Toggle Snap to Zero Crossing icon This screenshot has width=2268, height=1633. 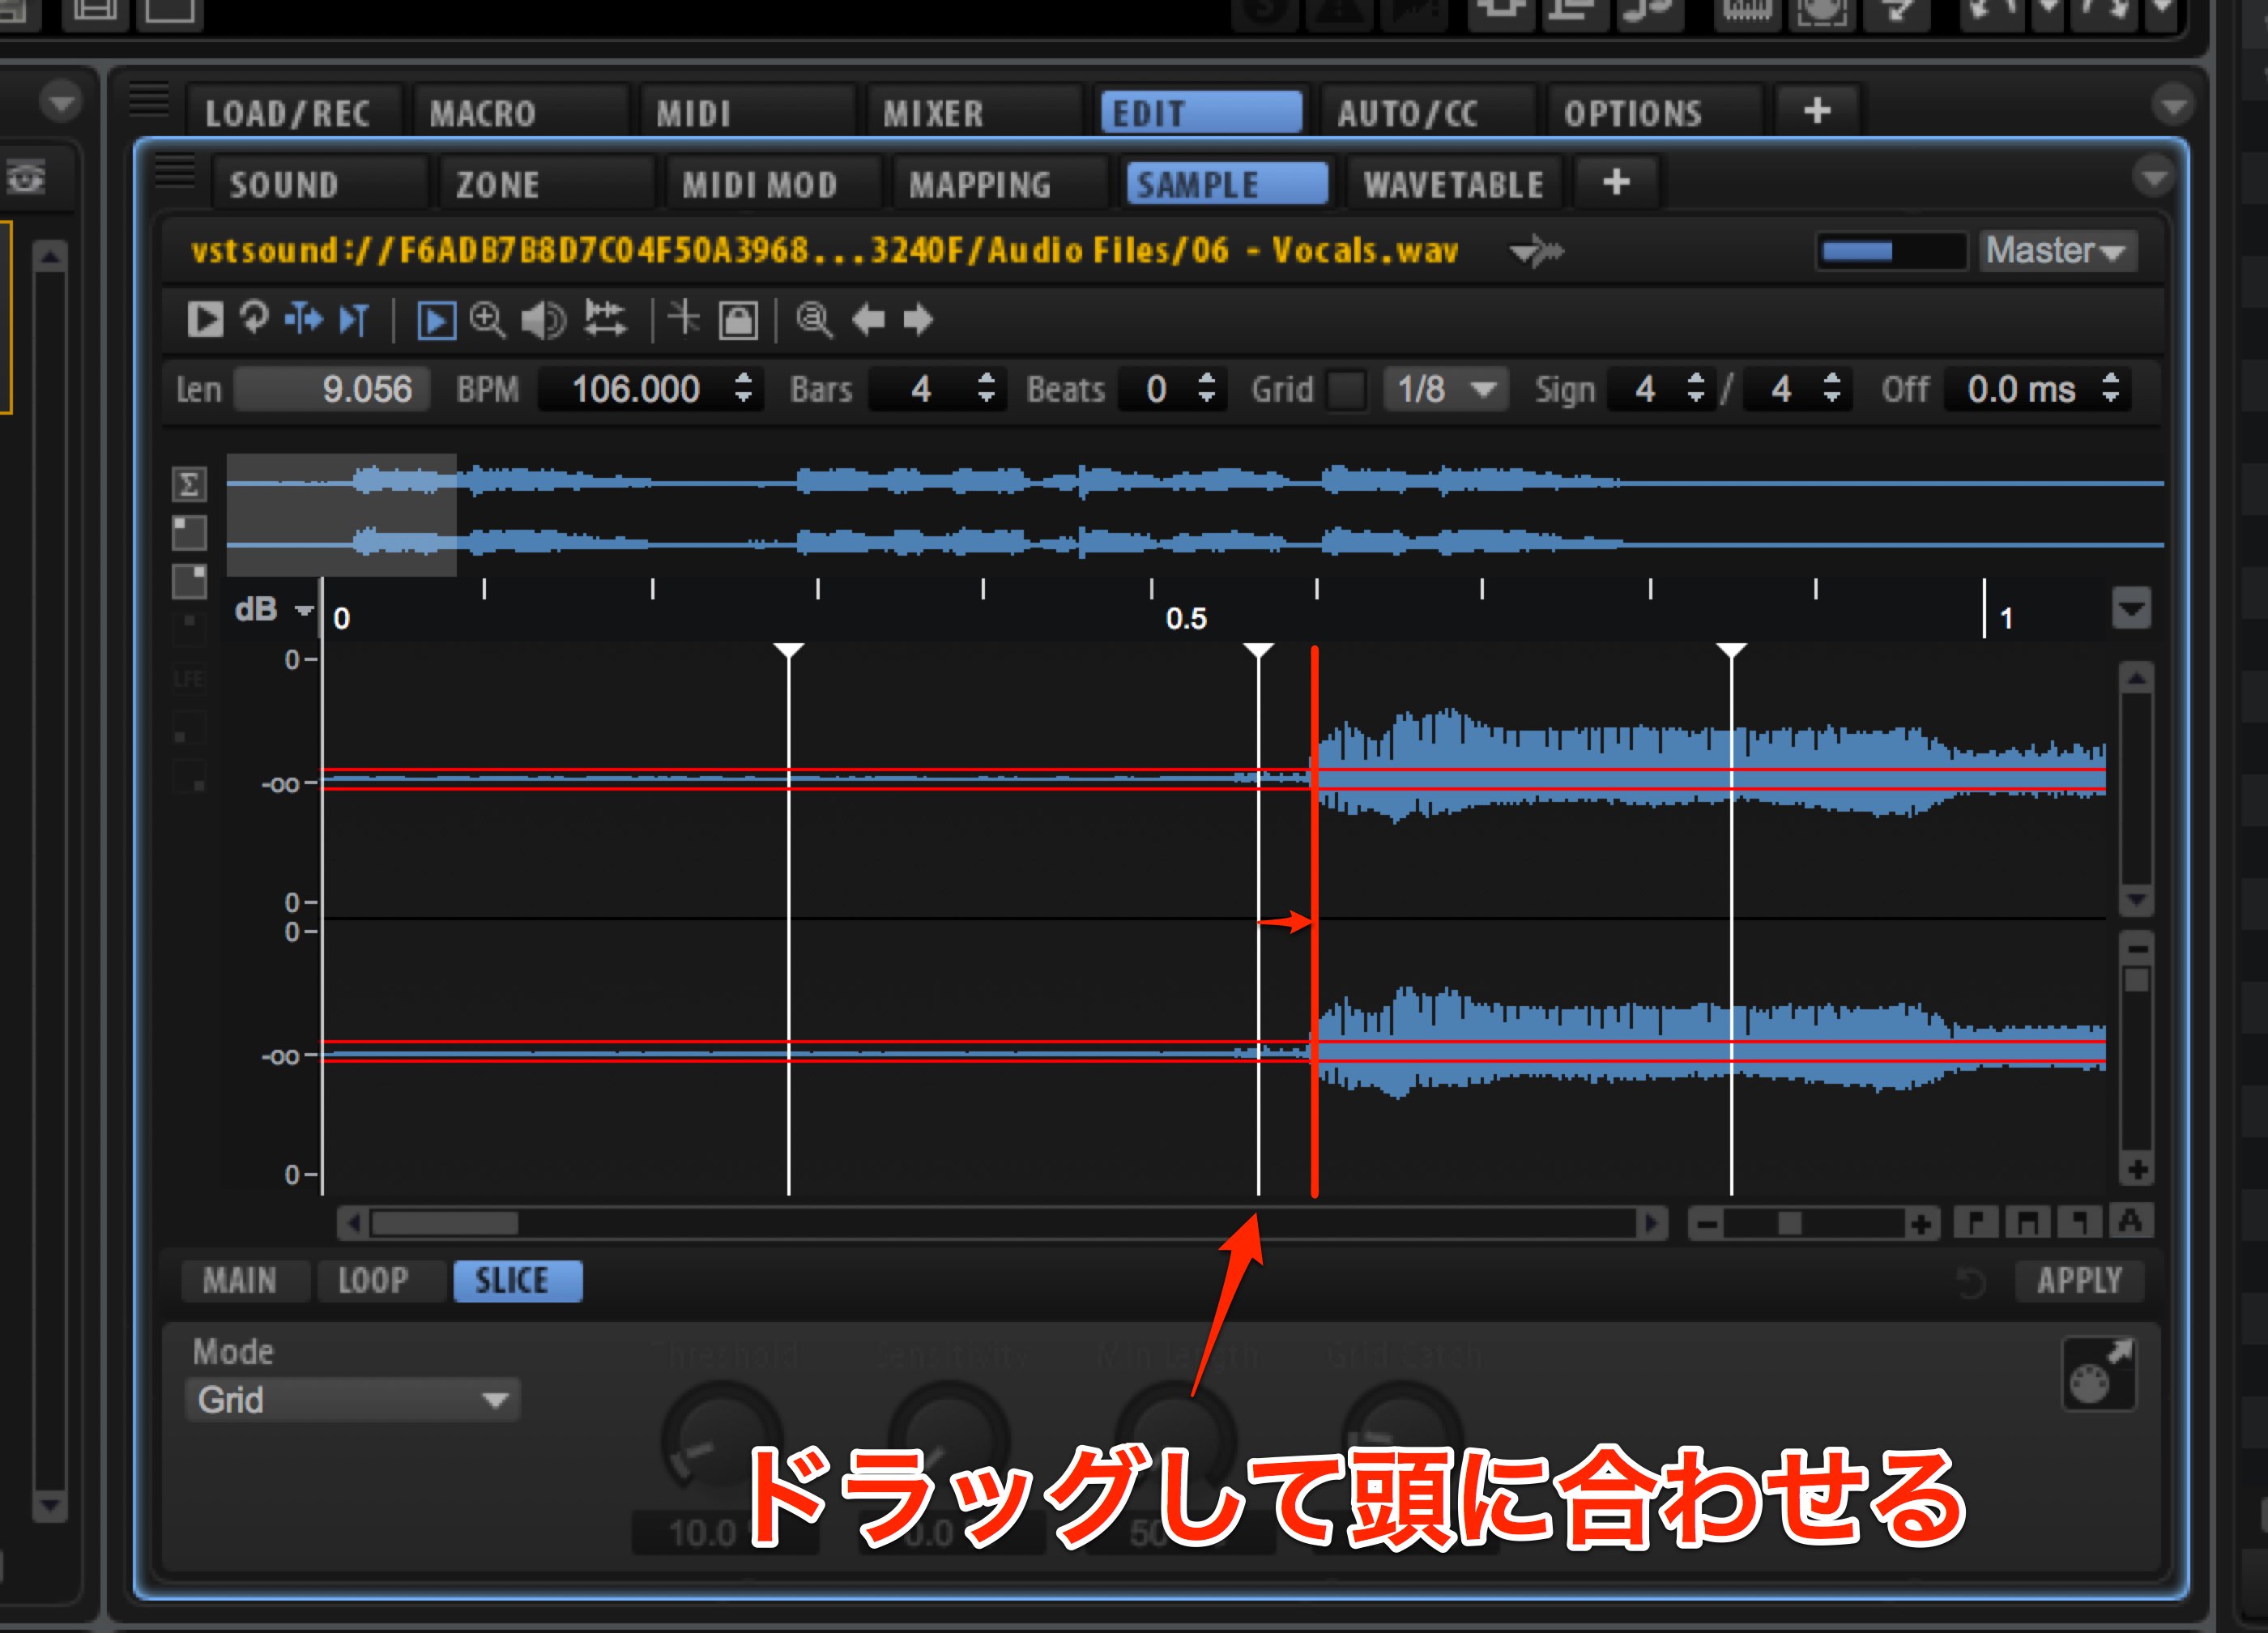(x=684, y=319)
